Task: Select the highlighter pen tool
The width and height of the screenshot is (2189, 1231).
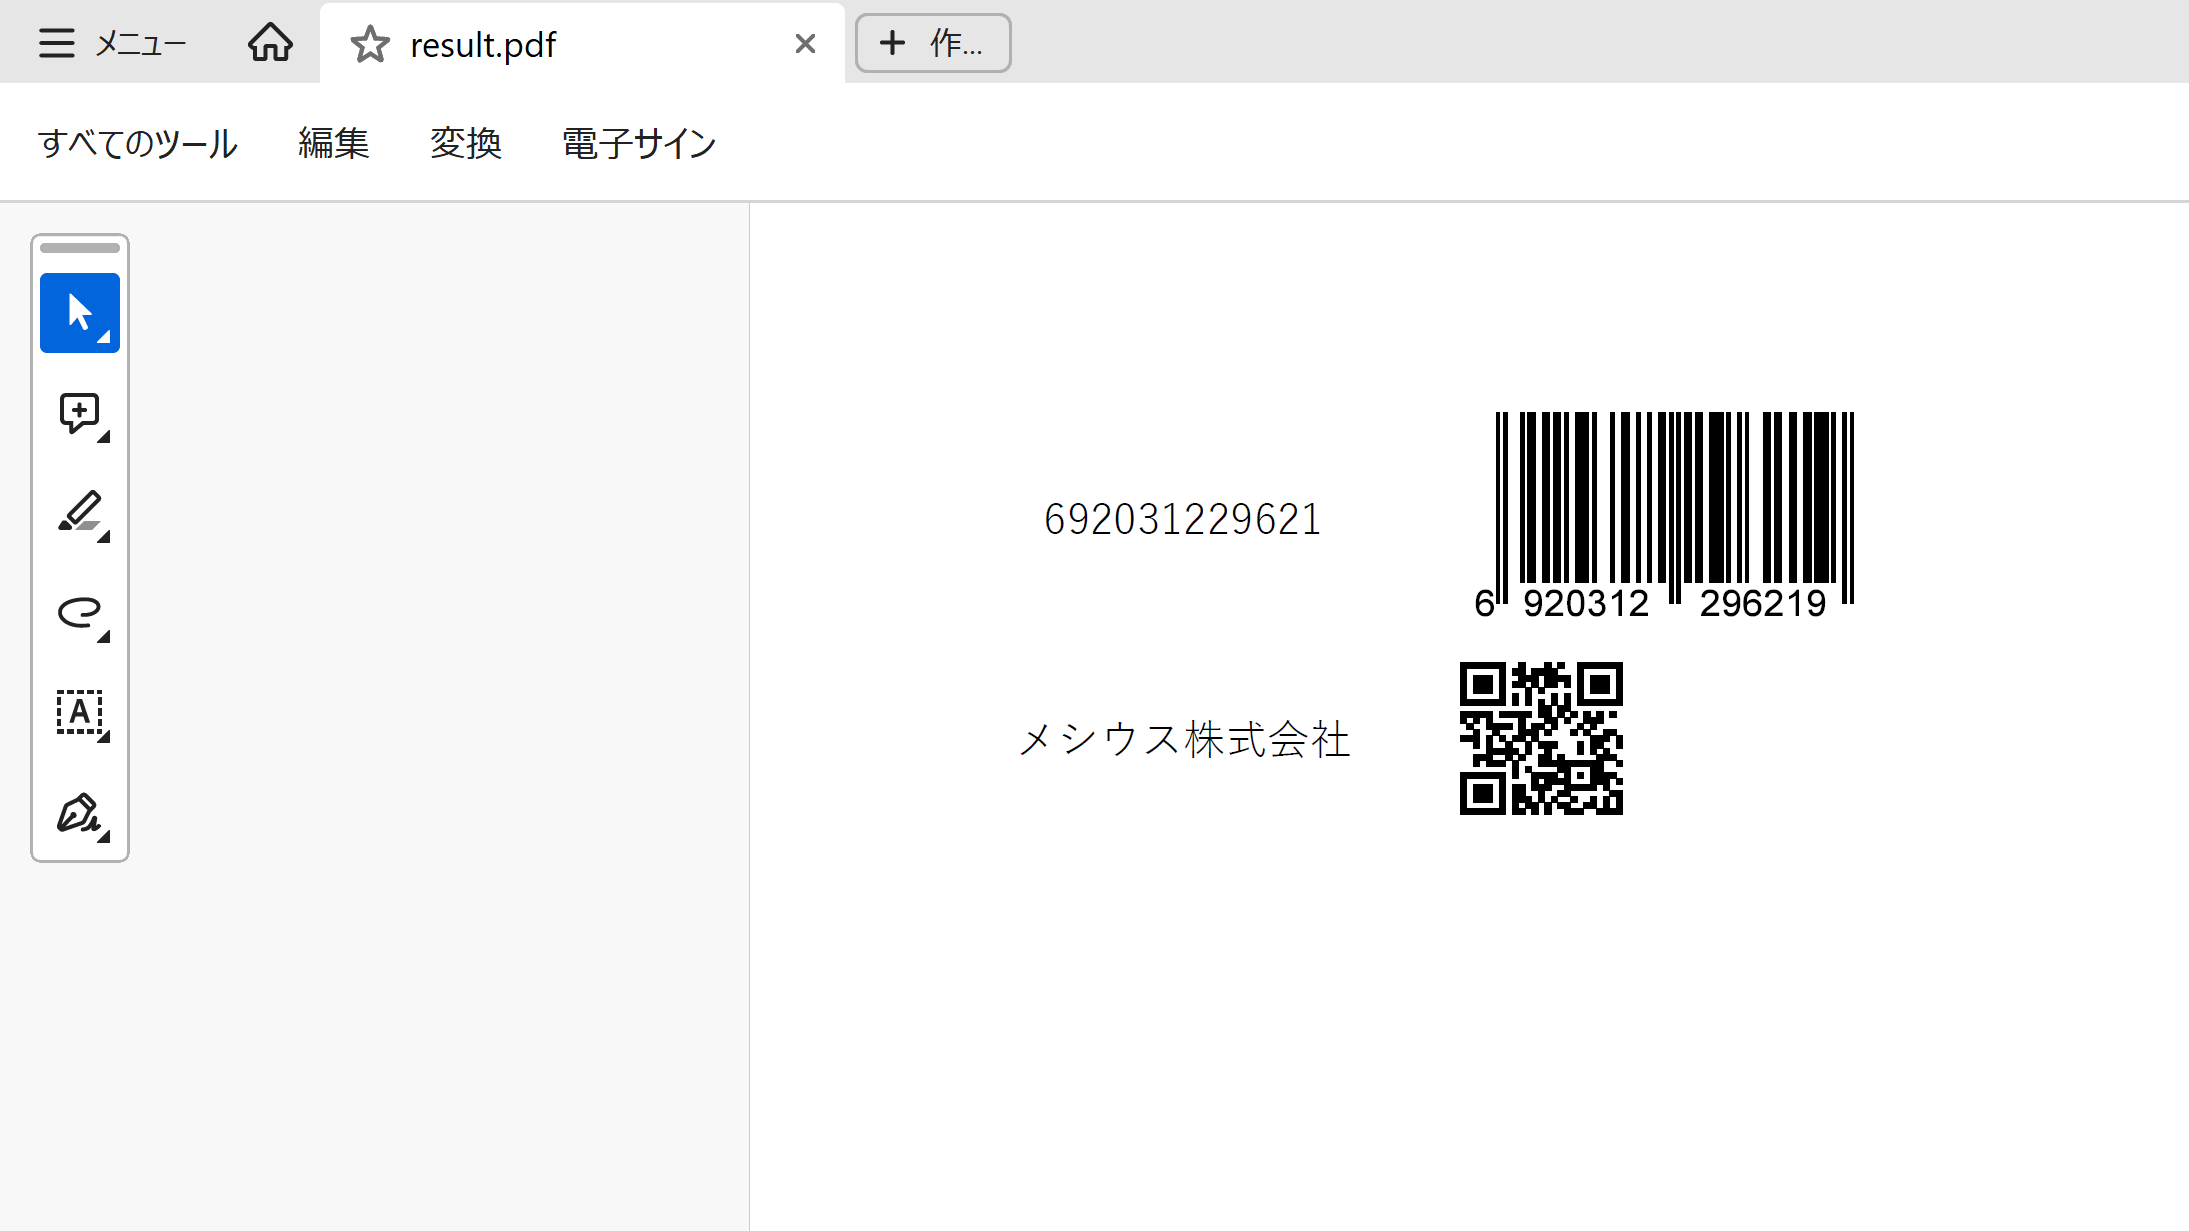Action: (x=80, y=513)
